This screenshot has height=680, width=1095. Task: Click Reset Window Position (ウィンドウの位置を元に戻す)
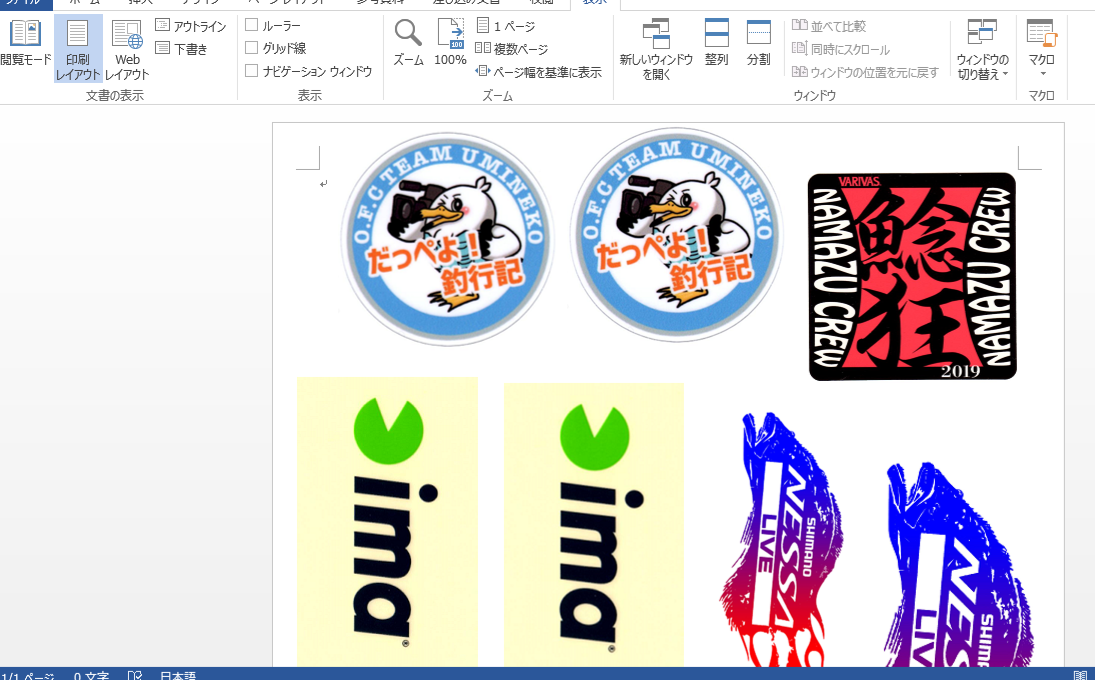coord(865,72)
